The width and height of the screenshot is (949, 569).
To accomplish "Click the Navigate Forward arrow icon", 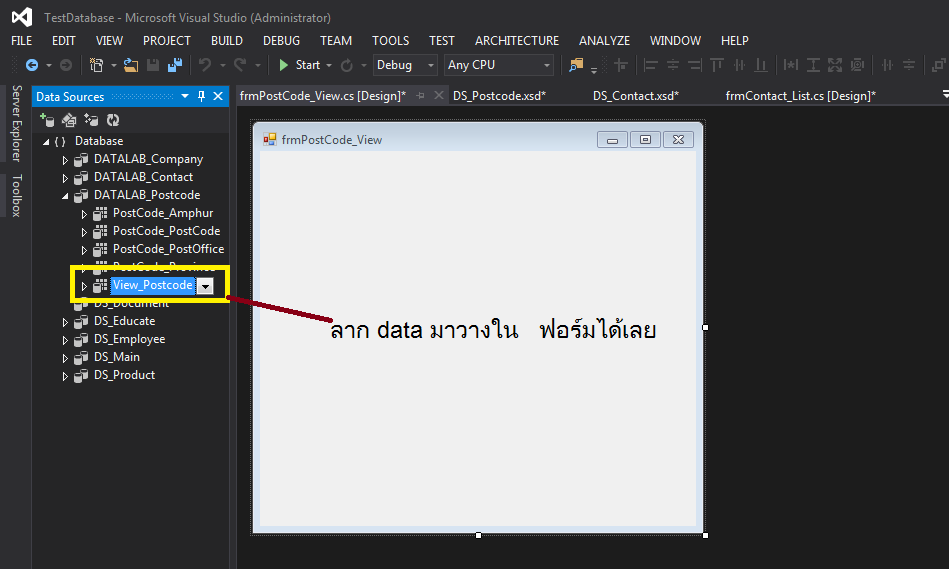I will point(66,65).
